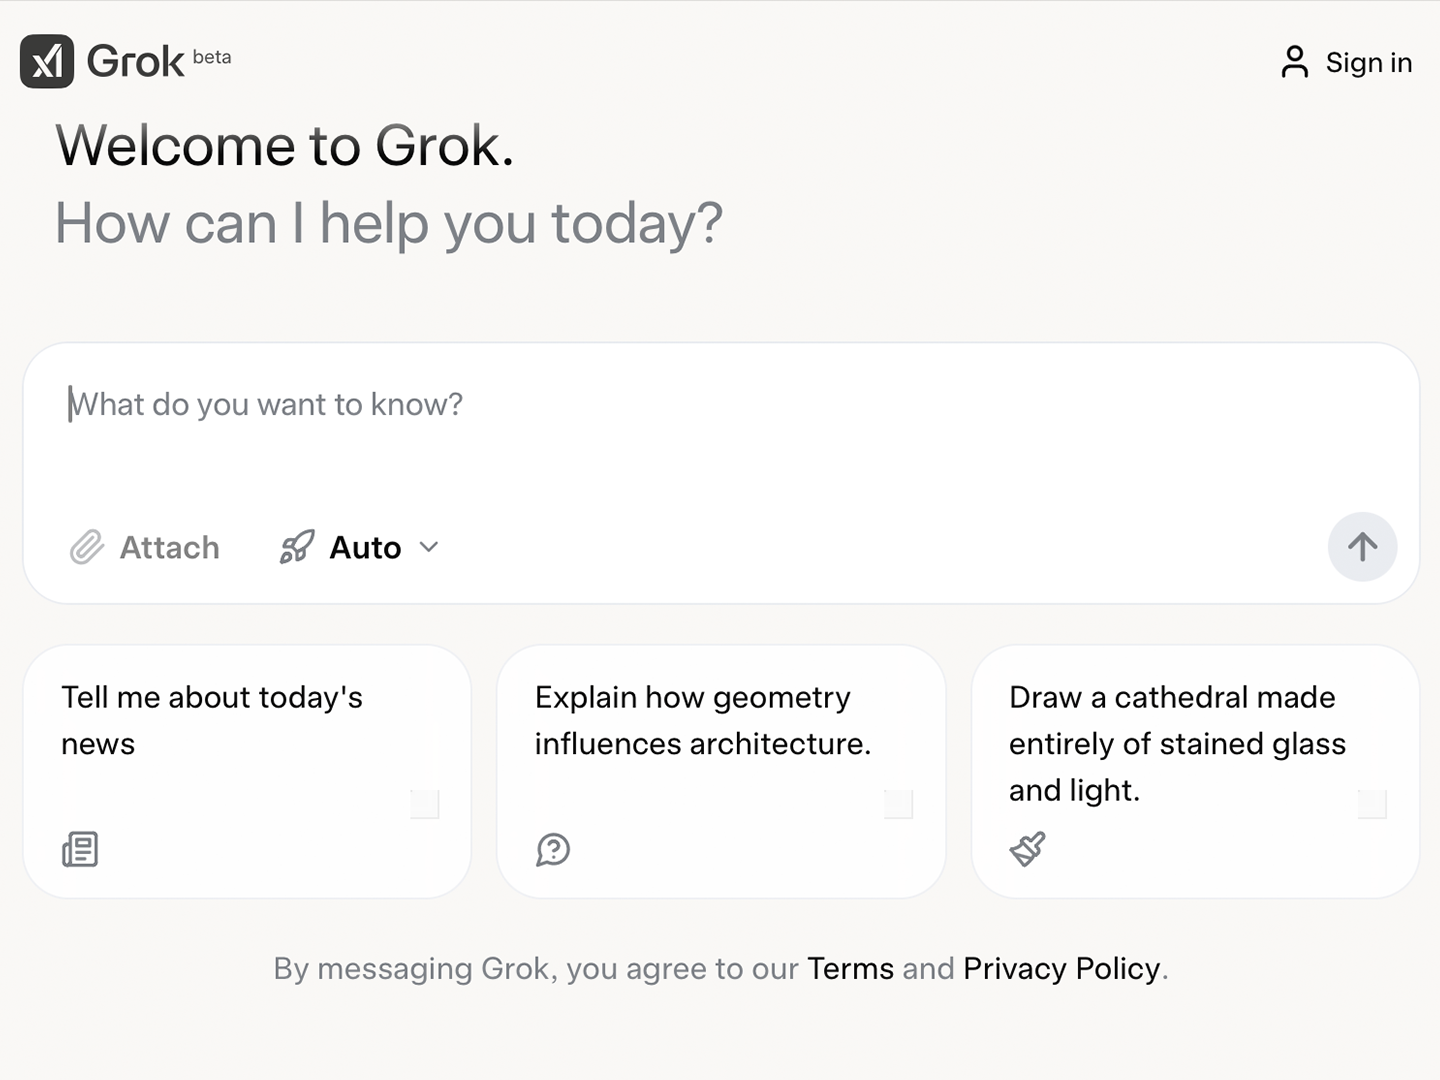Image resolution: width=1440 pixels, height=1080 pixels.
Task: Click the paperclip attach icon
Action: (87, 547)
